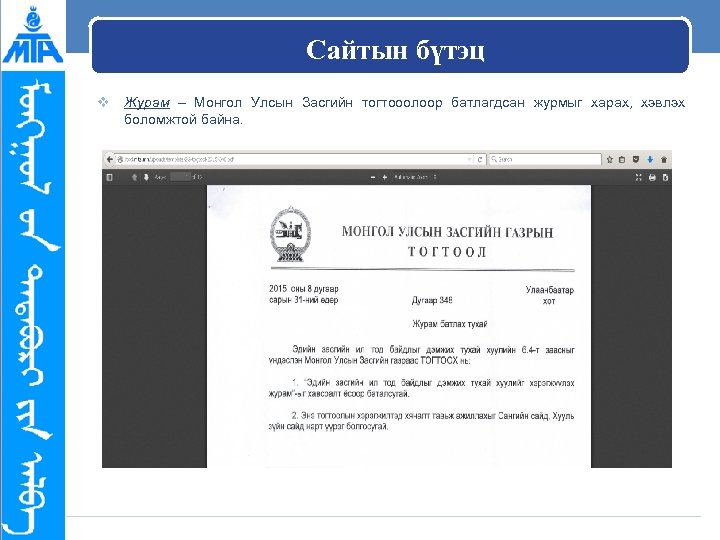Switch PDF viewer to presentation mode
This screenshot has height=540, width=720.
tap(638, 177)
